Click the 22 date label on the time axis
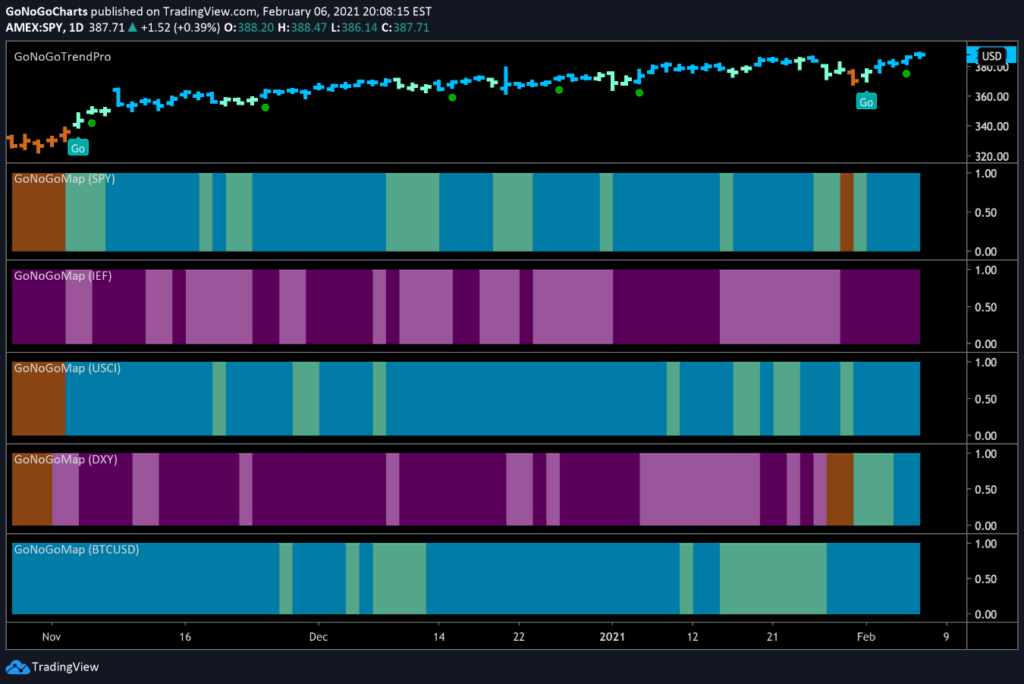Image resolution: width=1024 pixels, height=684 pixels. (519, 637)
